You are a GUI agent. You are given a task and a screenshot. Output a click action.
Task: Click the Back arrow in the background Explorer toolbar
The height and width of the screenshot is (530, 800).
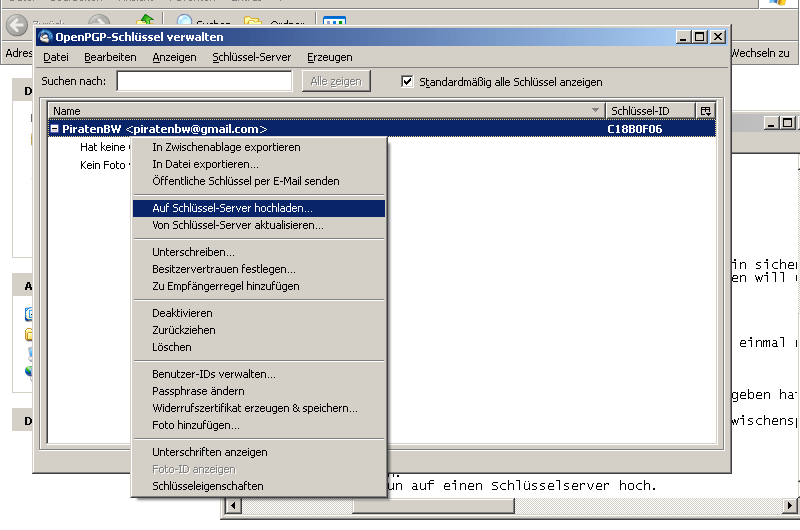point(17,24)
